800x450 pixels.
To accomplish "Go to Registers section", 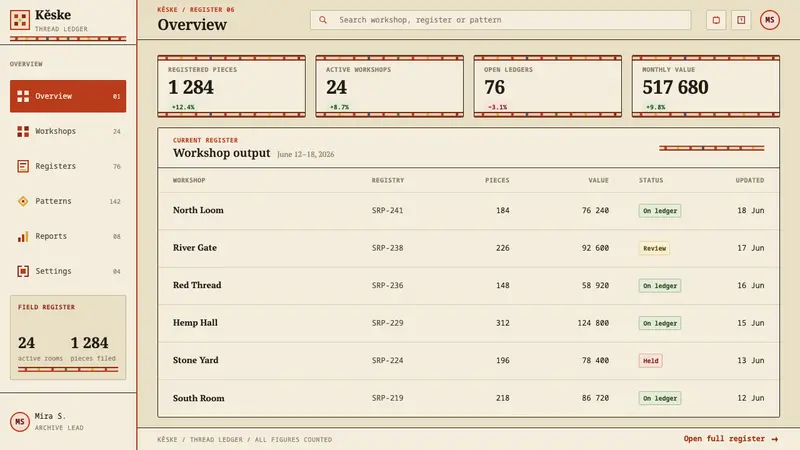I will (x=68, y=166).
